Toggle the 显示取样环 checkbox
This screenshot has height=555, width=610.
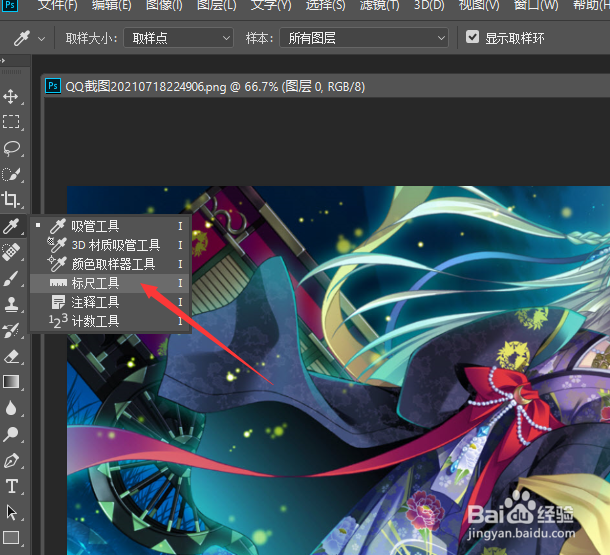(x=472, y=37)
